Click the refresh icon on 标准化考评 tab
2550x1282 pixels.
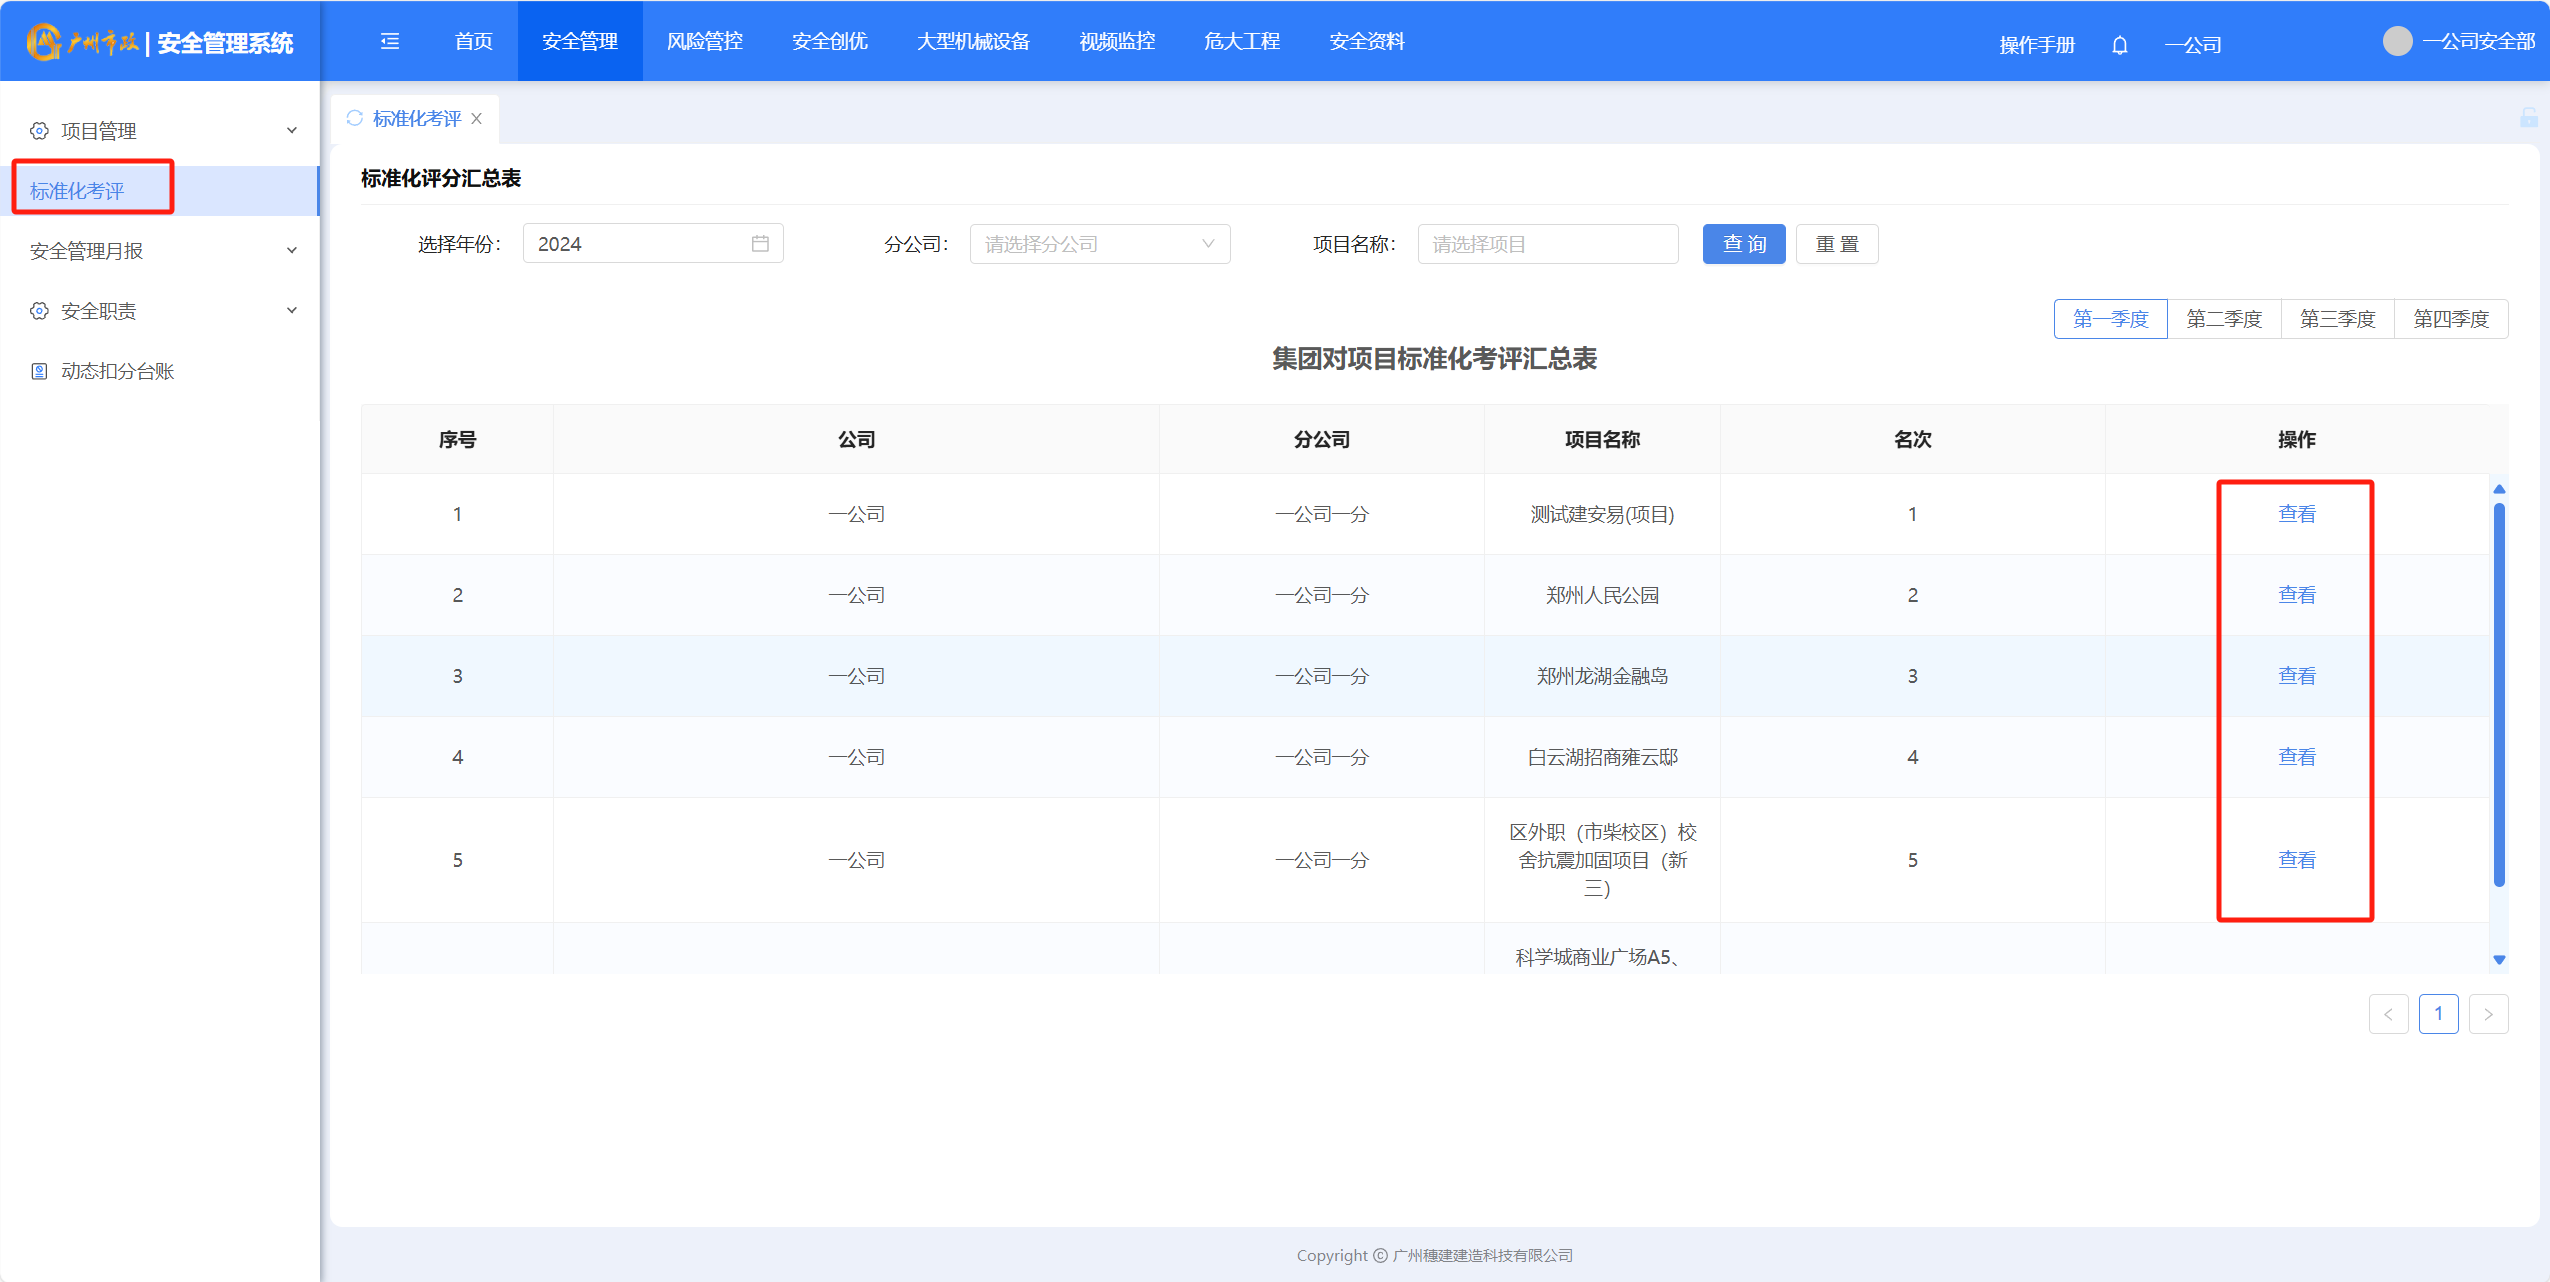point(354,118)
